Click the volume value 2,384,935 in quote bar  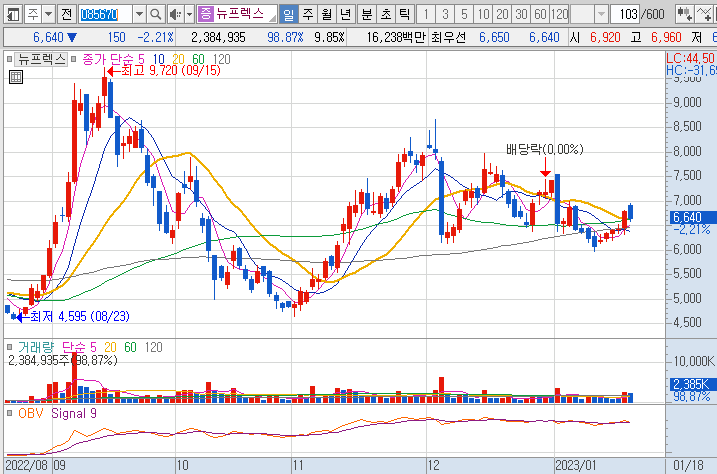[218, 37]
